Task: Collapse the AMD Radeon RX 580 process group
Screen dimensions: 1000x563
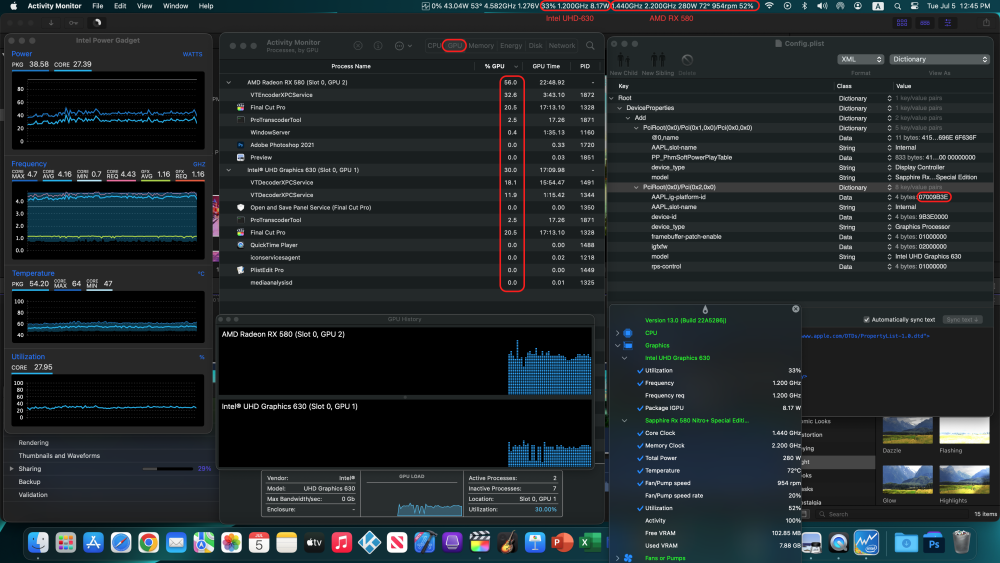Action: 229,82
